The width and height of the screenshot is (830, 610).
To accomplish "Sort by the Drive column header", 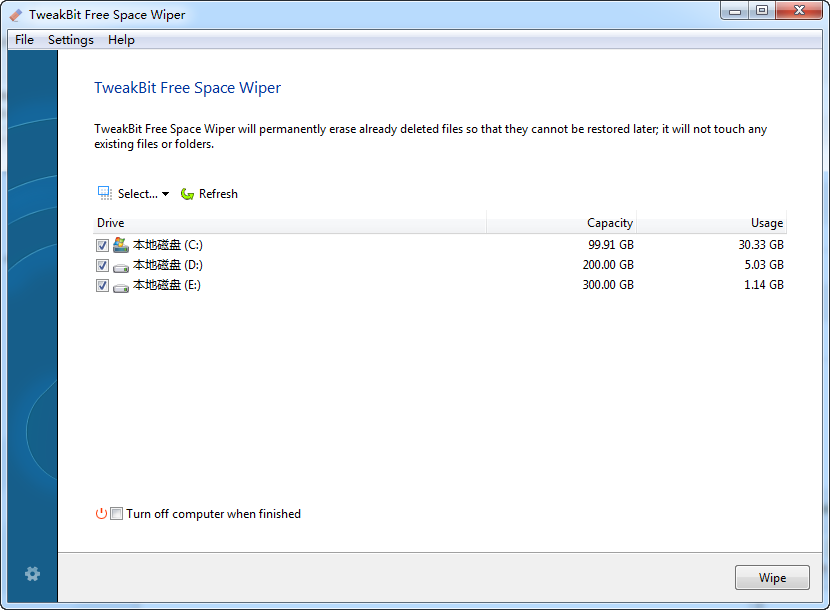I will click(289, 223).
